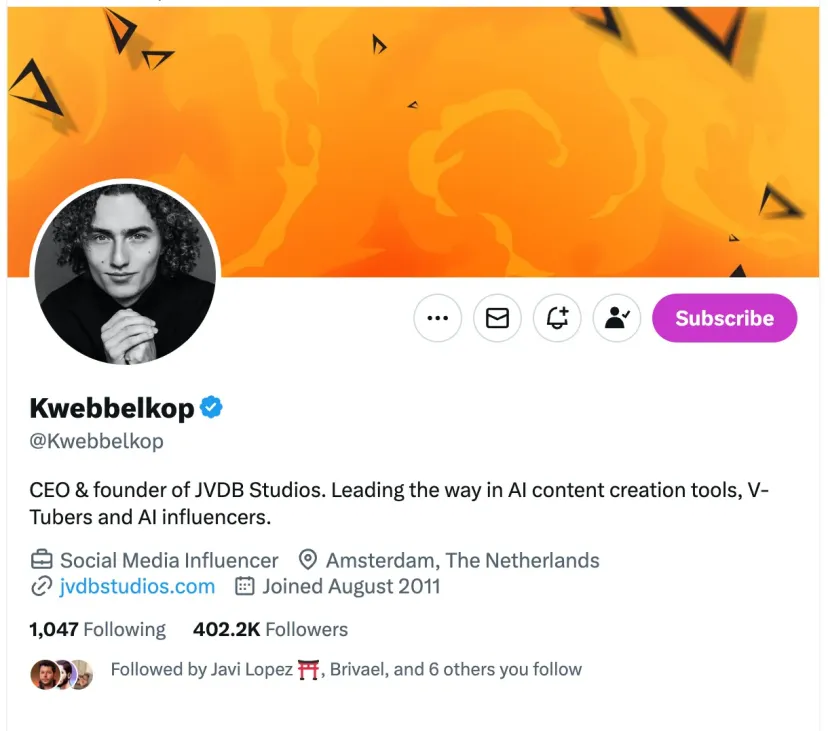View followers you know avatars

[x=62, y=674]
